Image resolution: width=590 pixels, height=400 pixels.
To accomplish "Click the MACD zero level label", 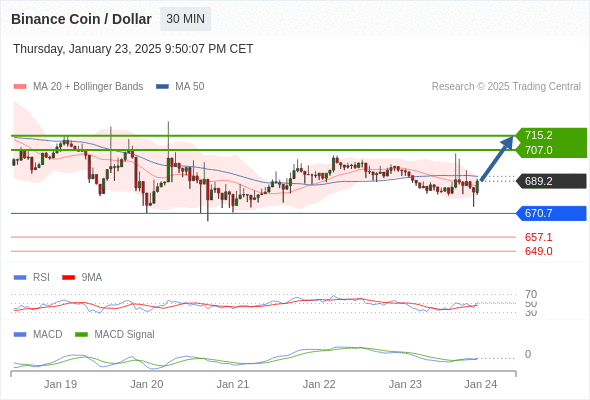I will click(x=528, y=354).
